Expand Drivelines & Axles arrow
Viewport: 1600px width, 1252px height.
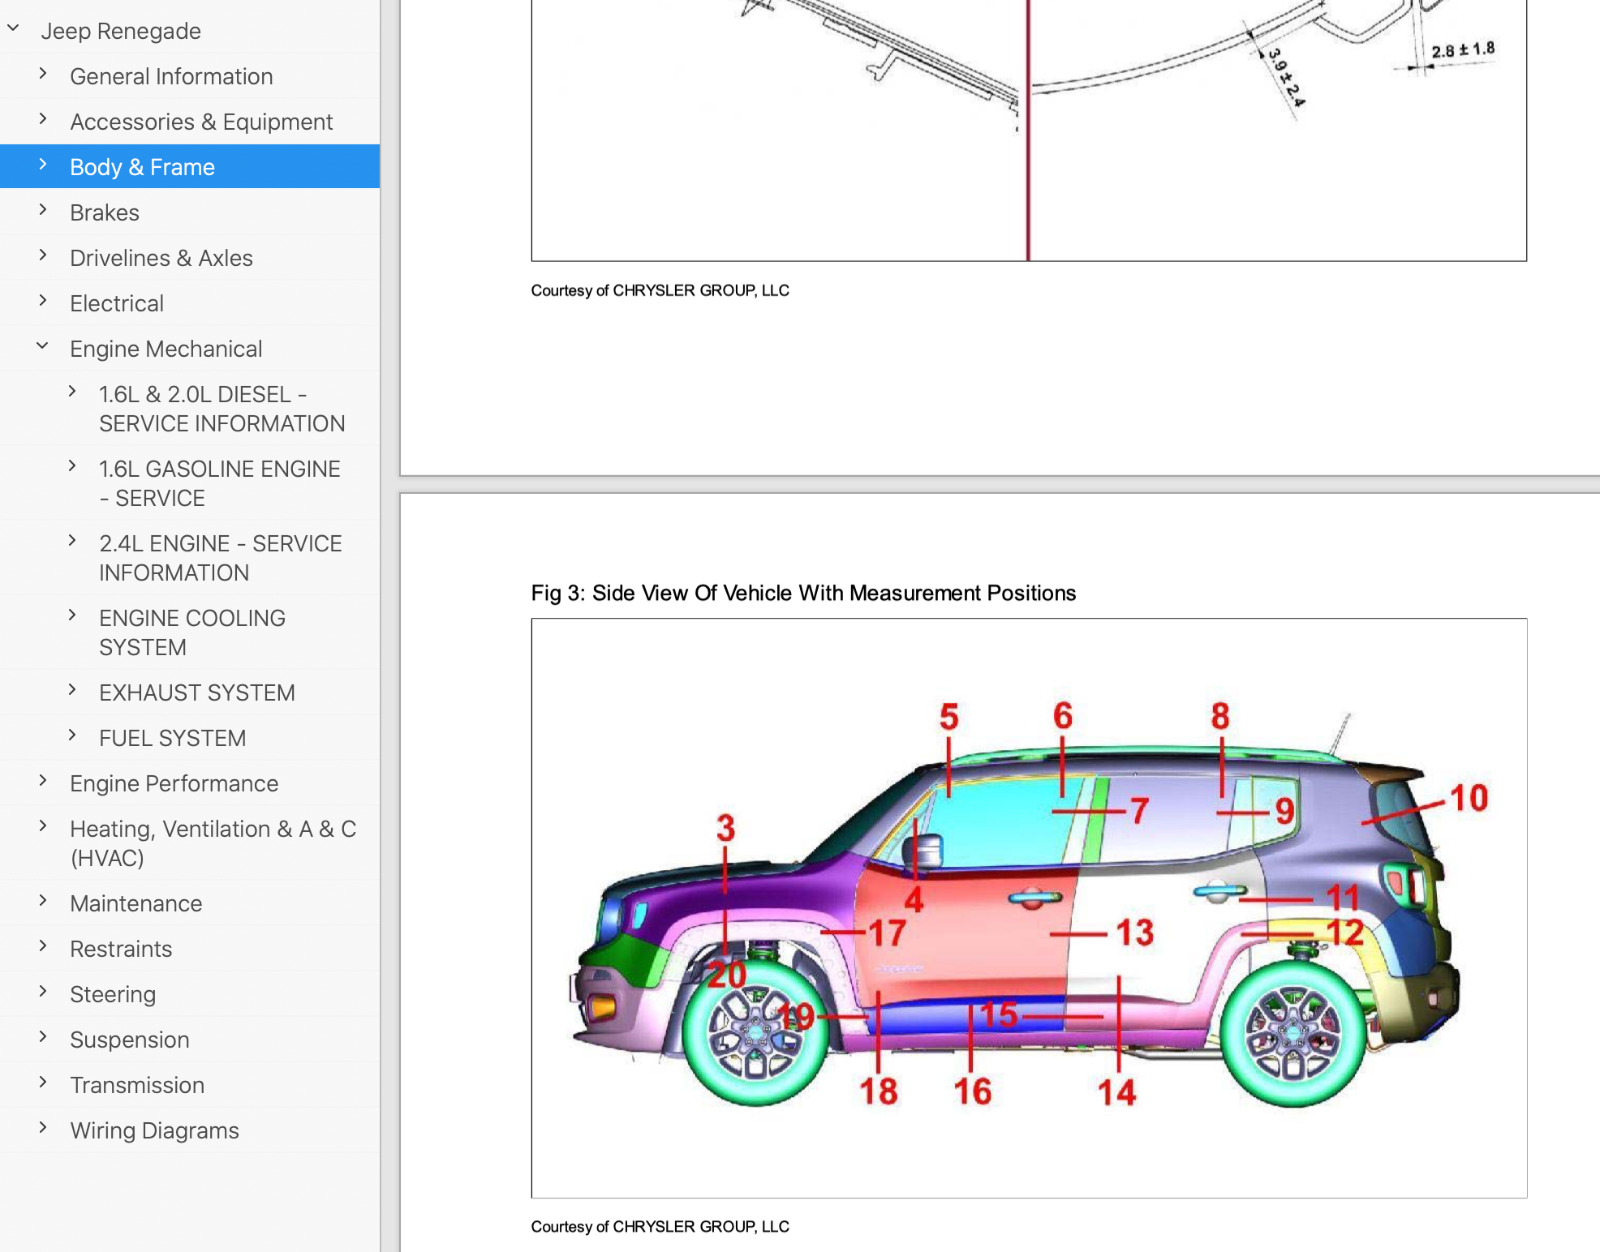tap(43, 256)
